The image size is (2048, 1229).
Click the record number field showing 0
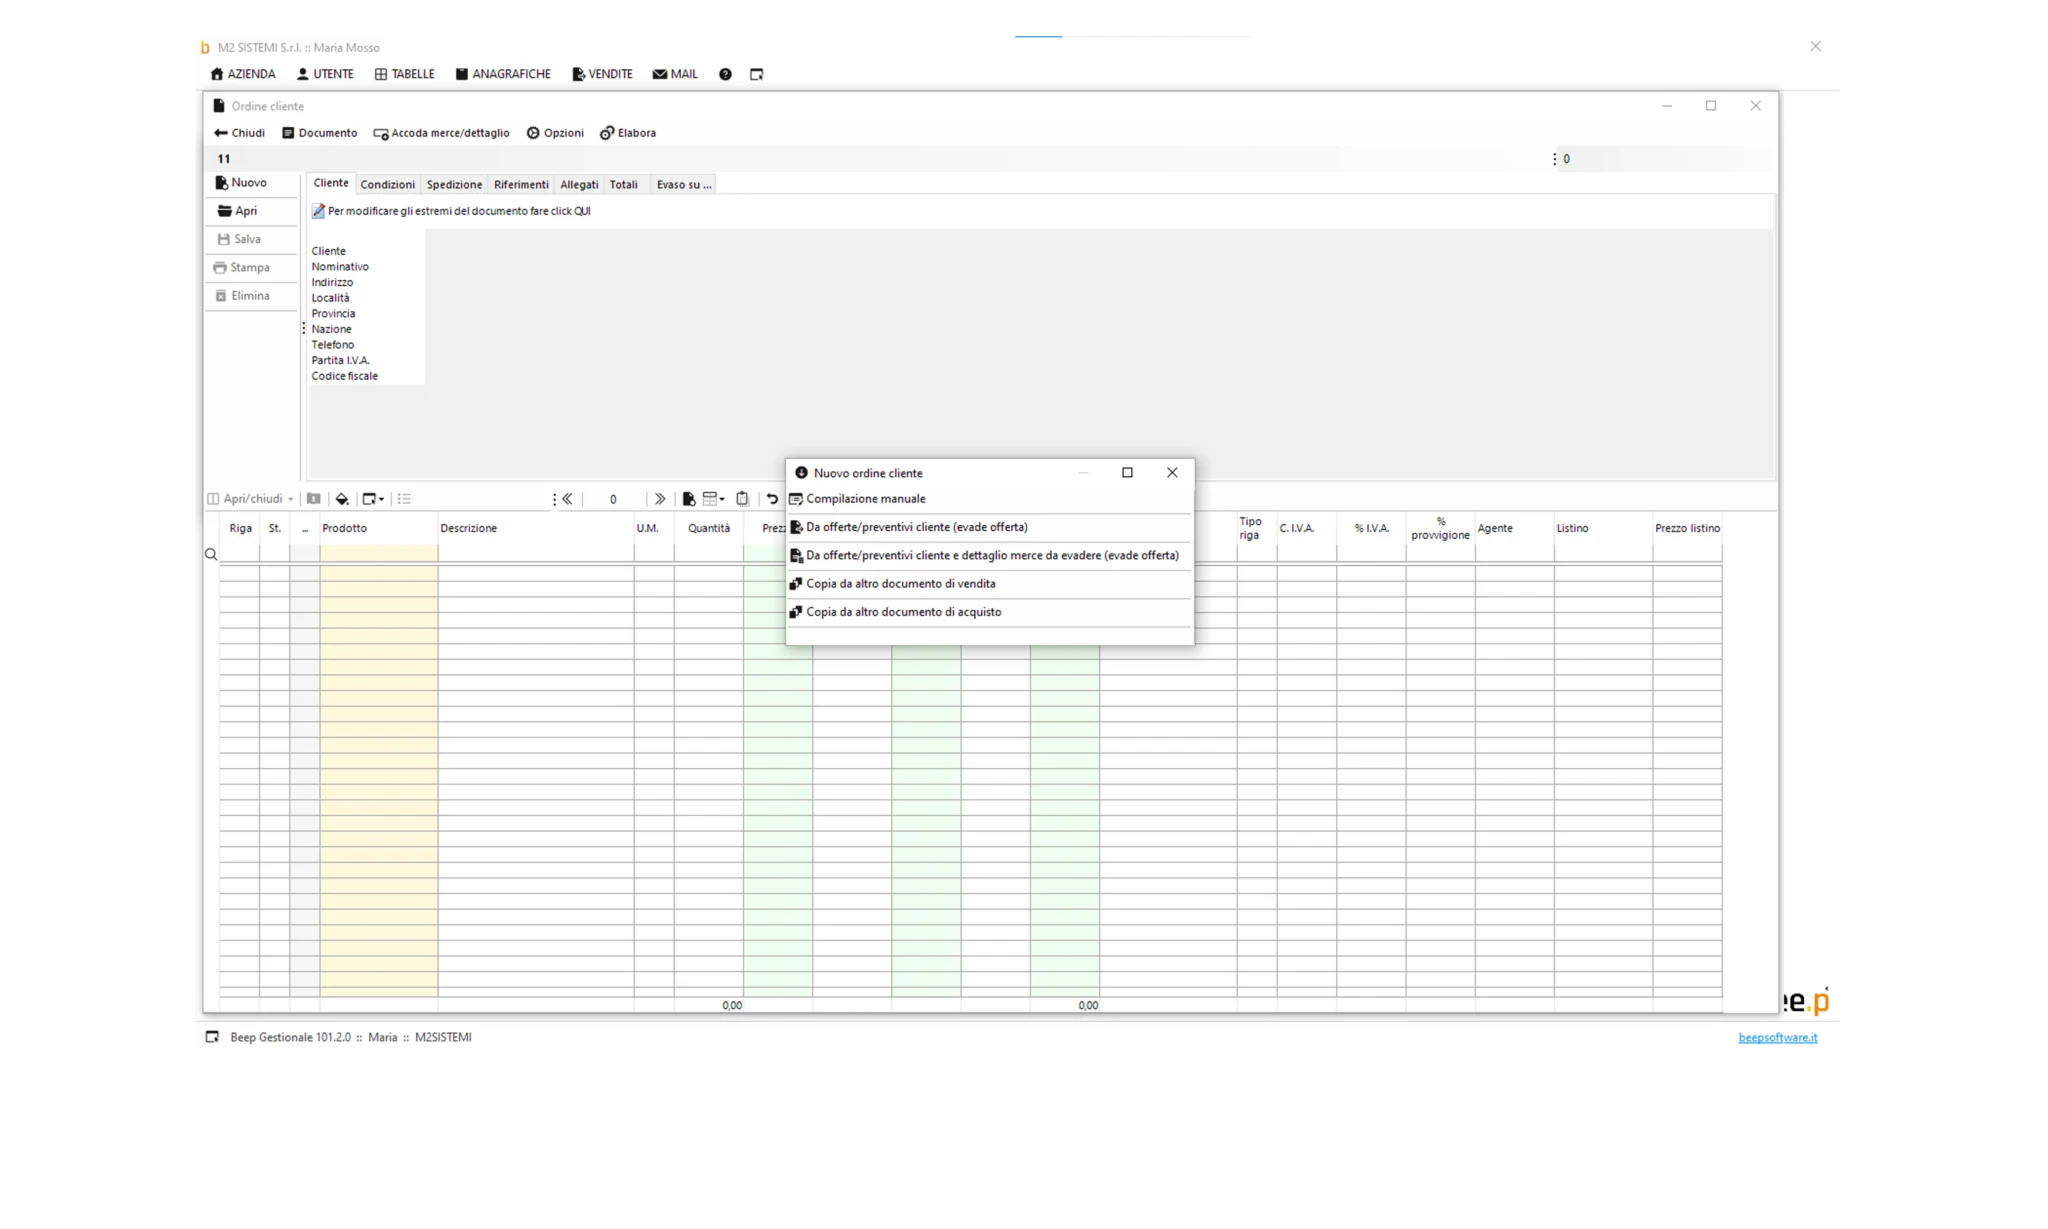(613, 499)
